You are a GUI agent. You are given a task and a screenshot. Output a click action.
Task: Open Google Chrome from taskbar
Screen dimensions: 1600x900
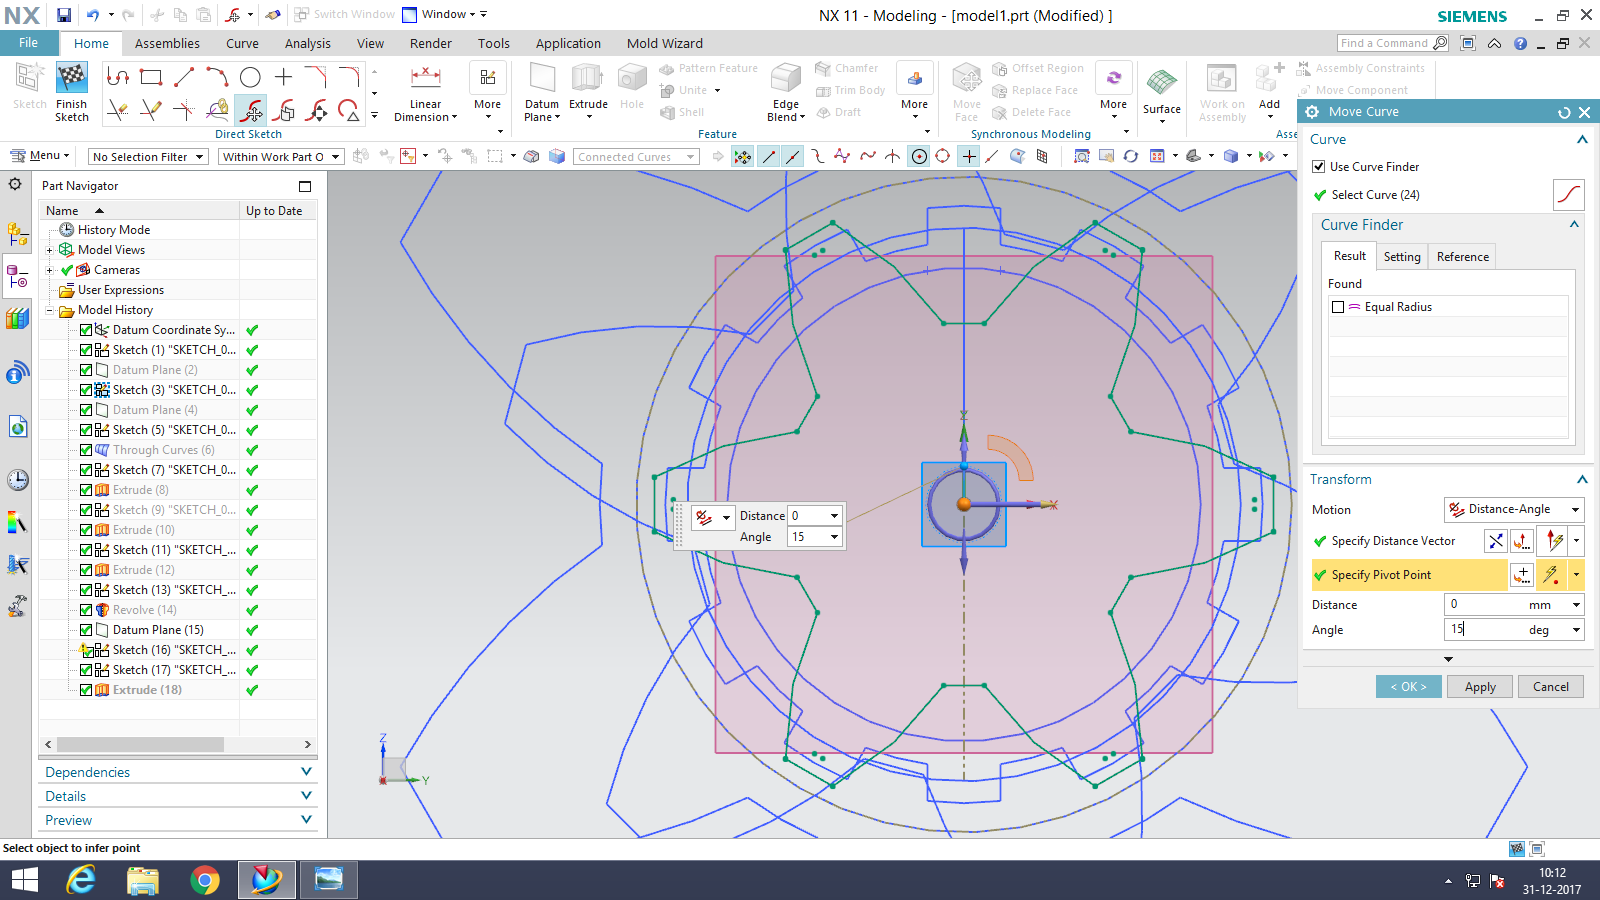[205, 880]
